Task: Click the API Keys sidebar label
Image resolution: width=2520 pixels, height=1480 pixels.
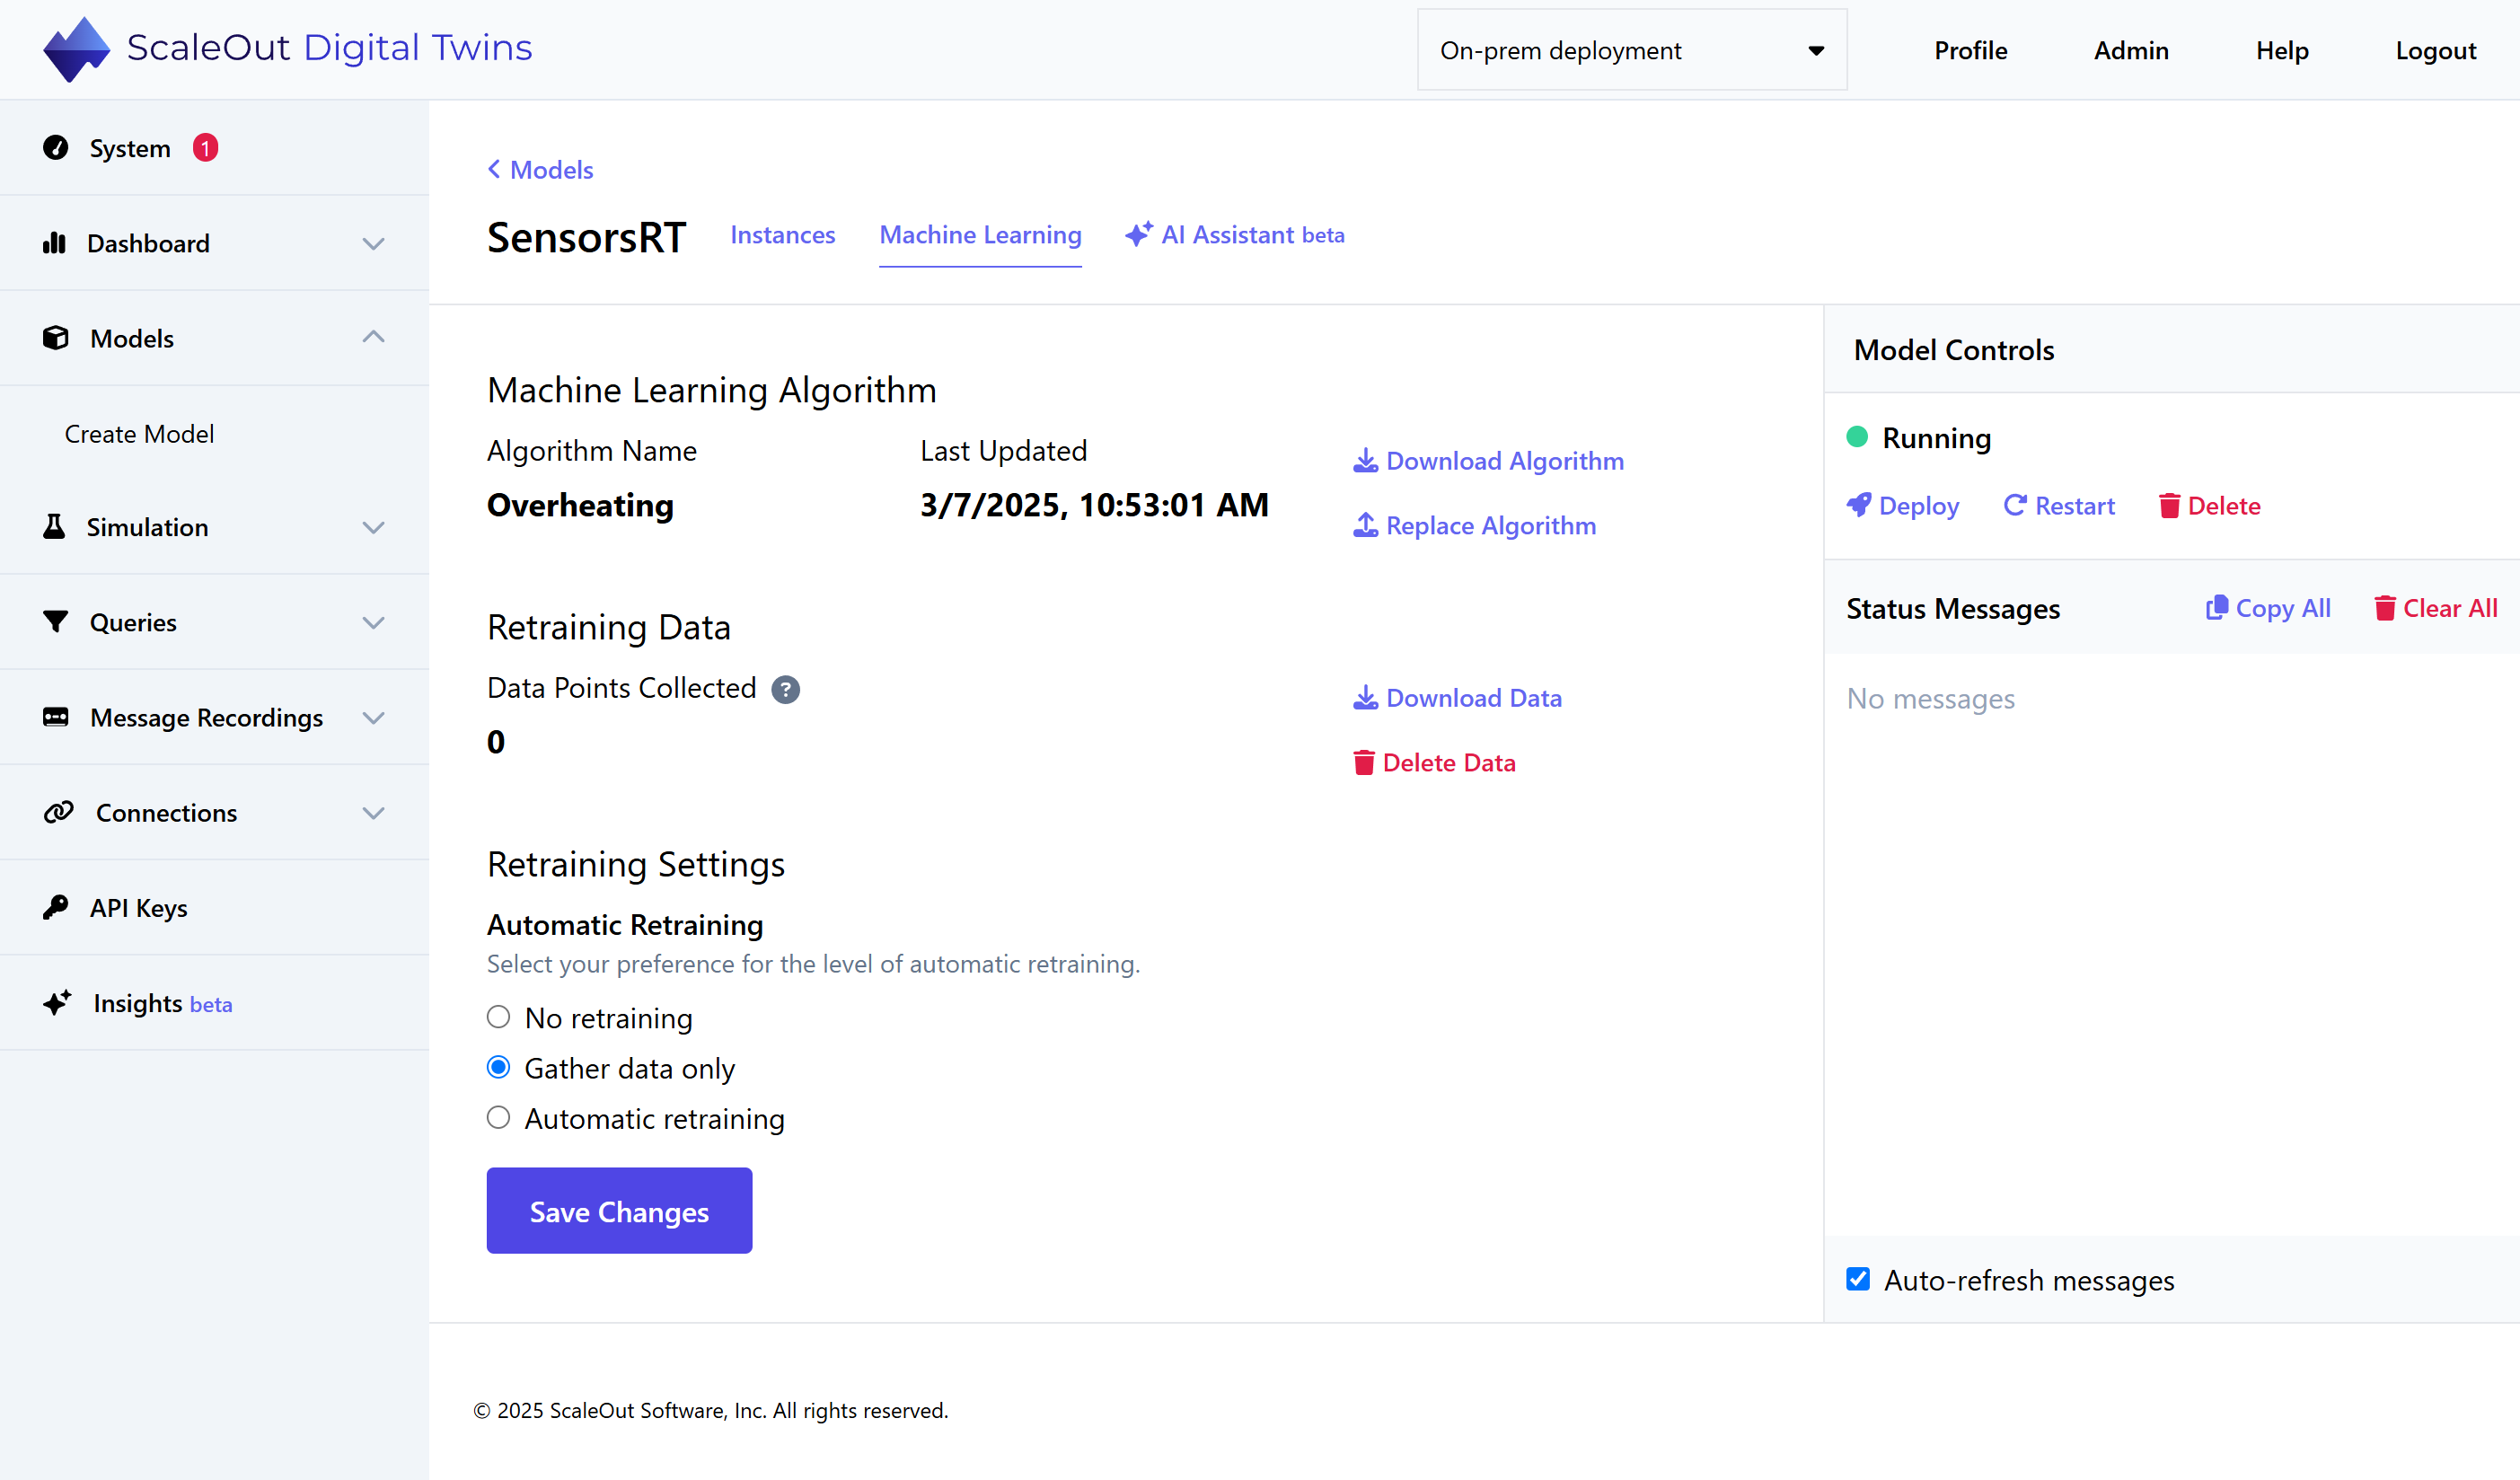Action: tap(139, 907)
